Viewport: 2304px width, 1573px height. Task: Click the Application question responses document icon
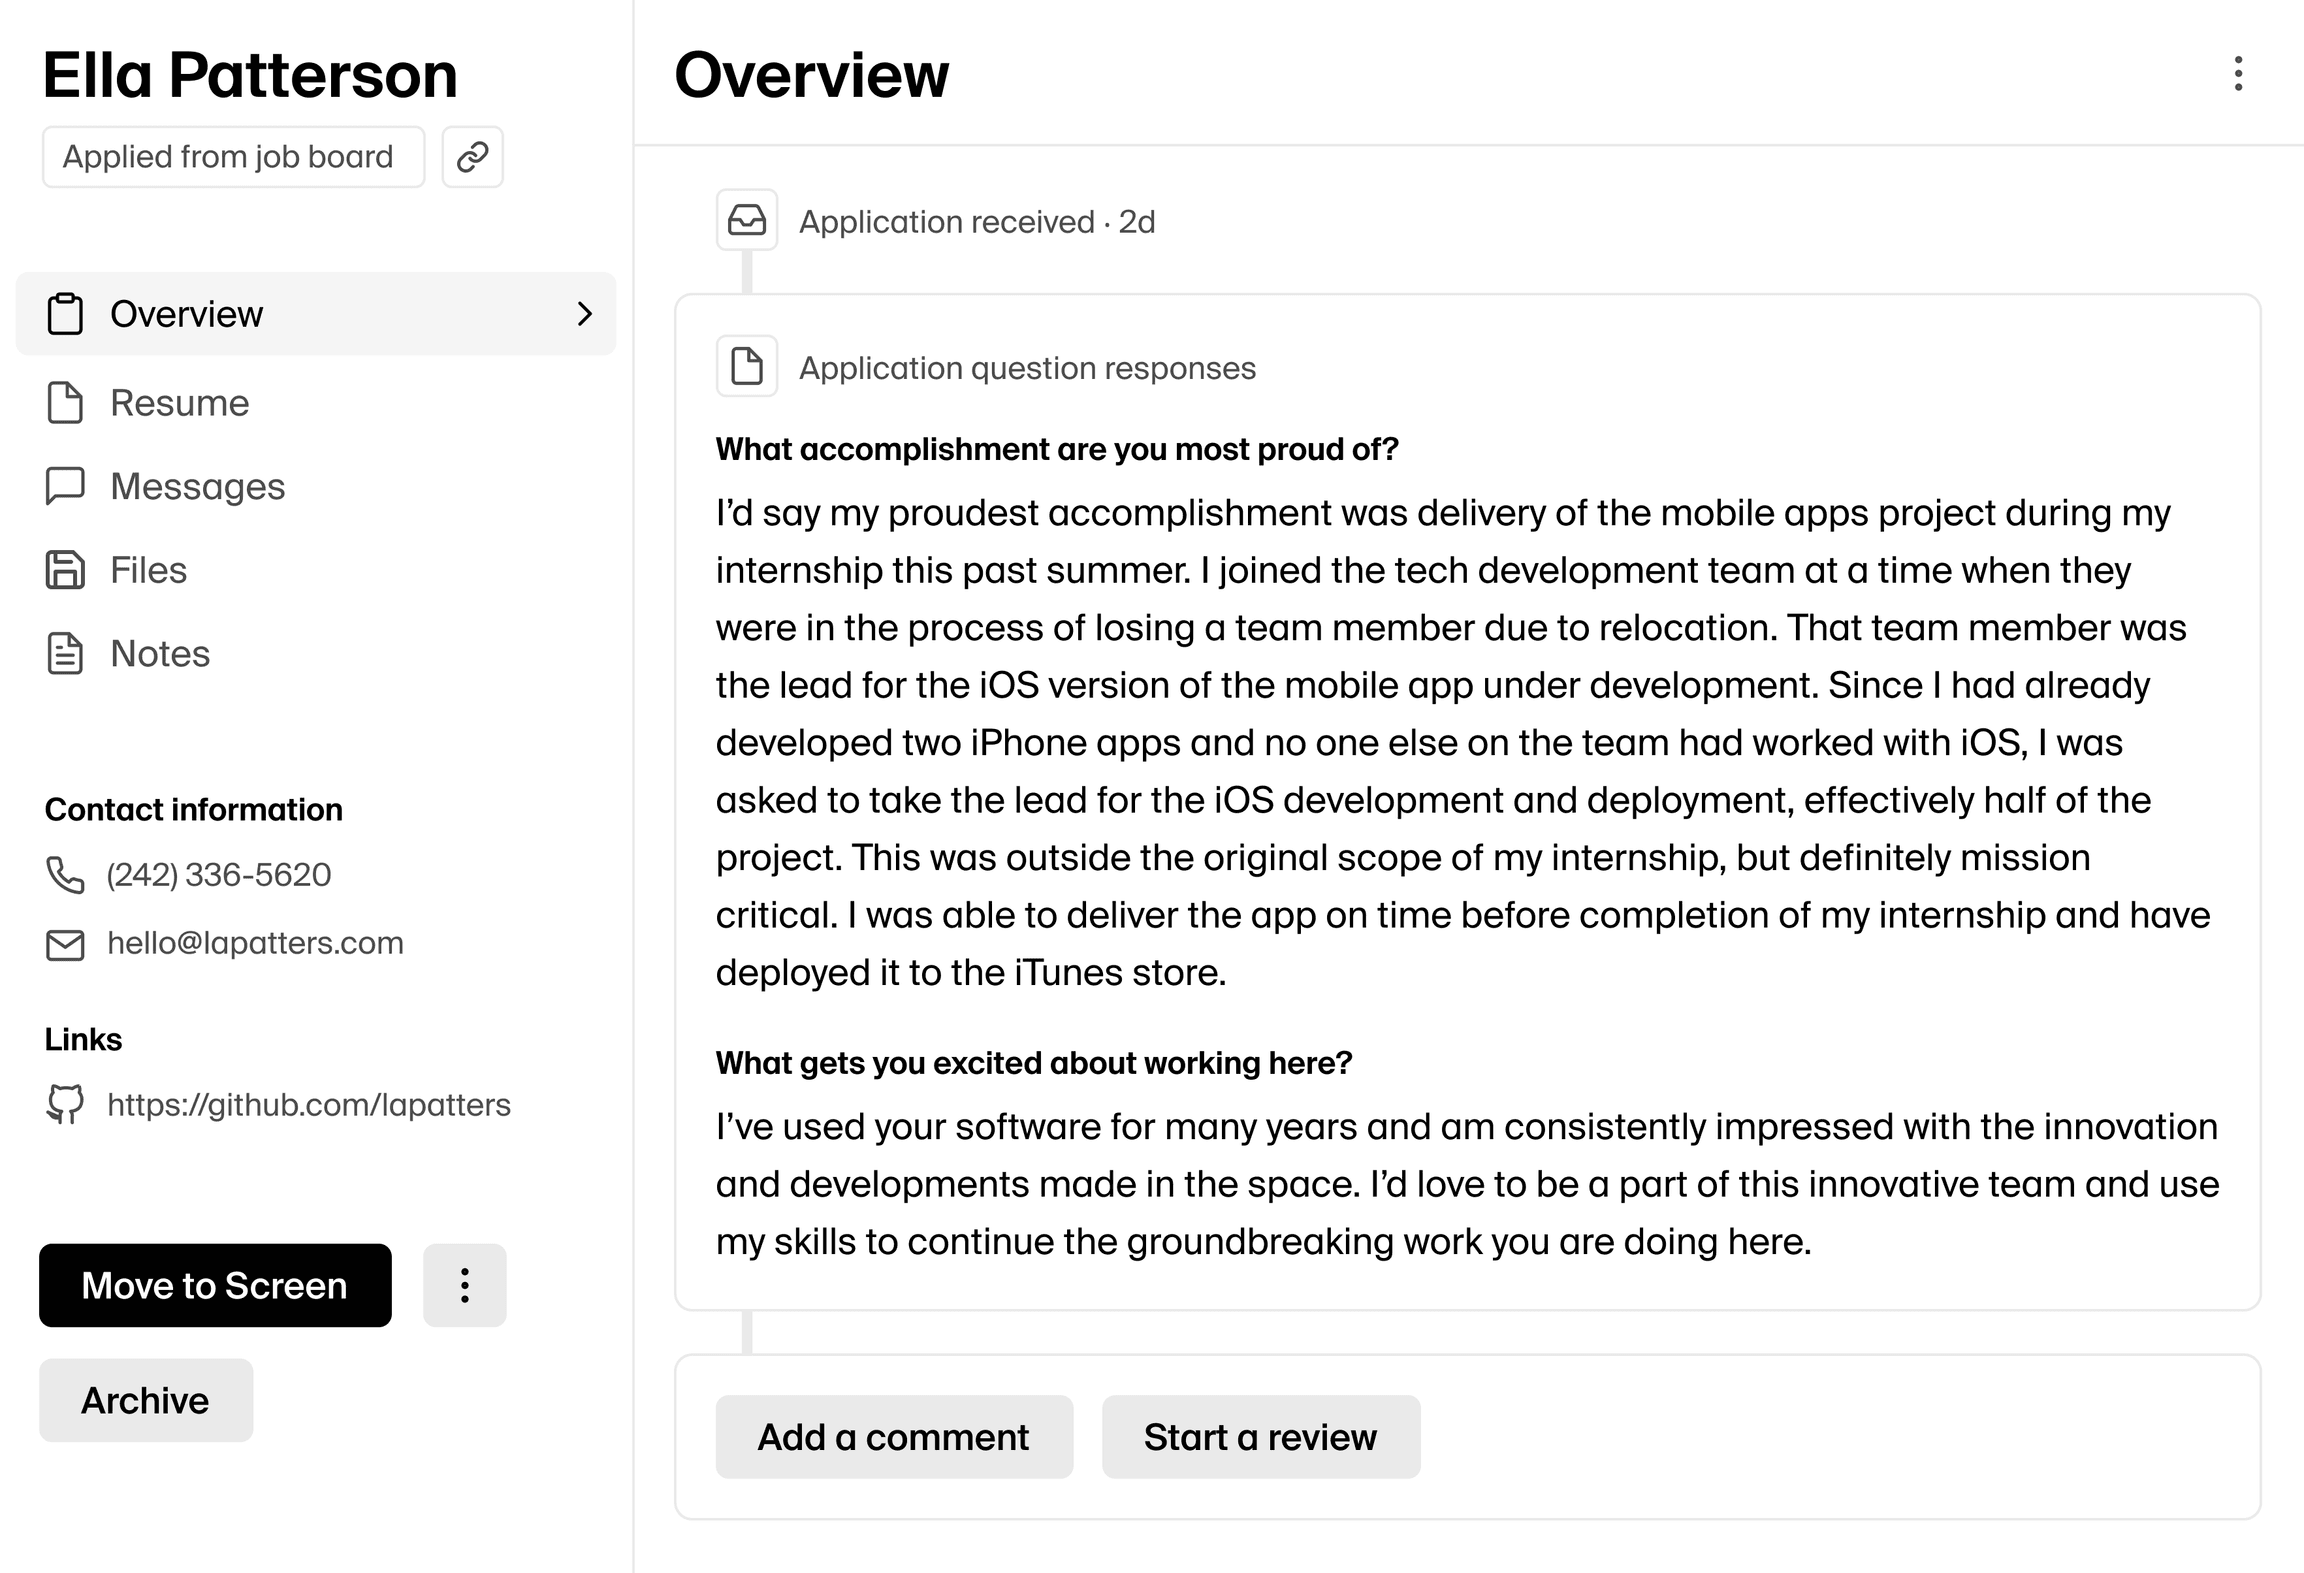[x=747, y=366]
